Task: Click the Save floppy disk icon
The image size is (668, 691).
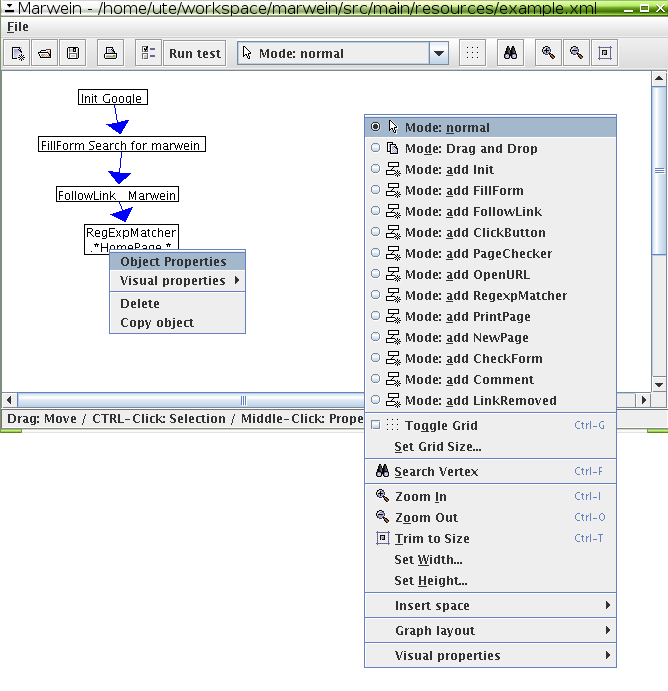Action: (73, 53)
